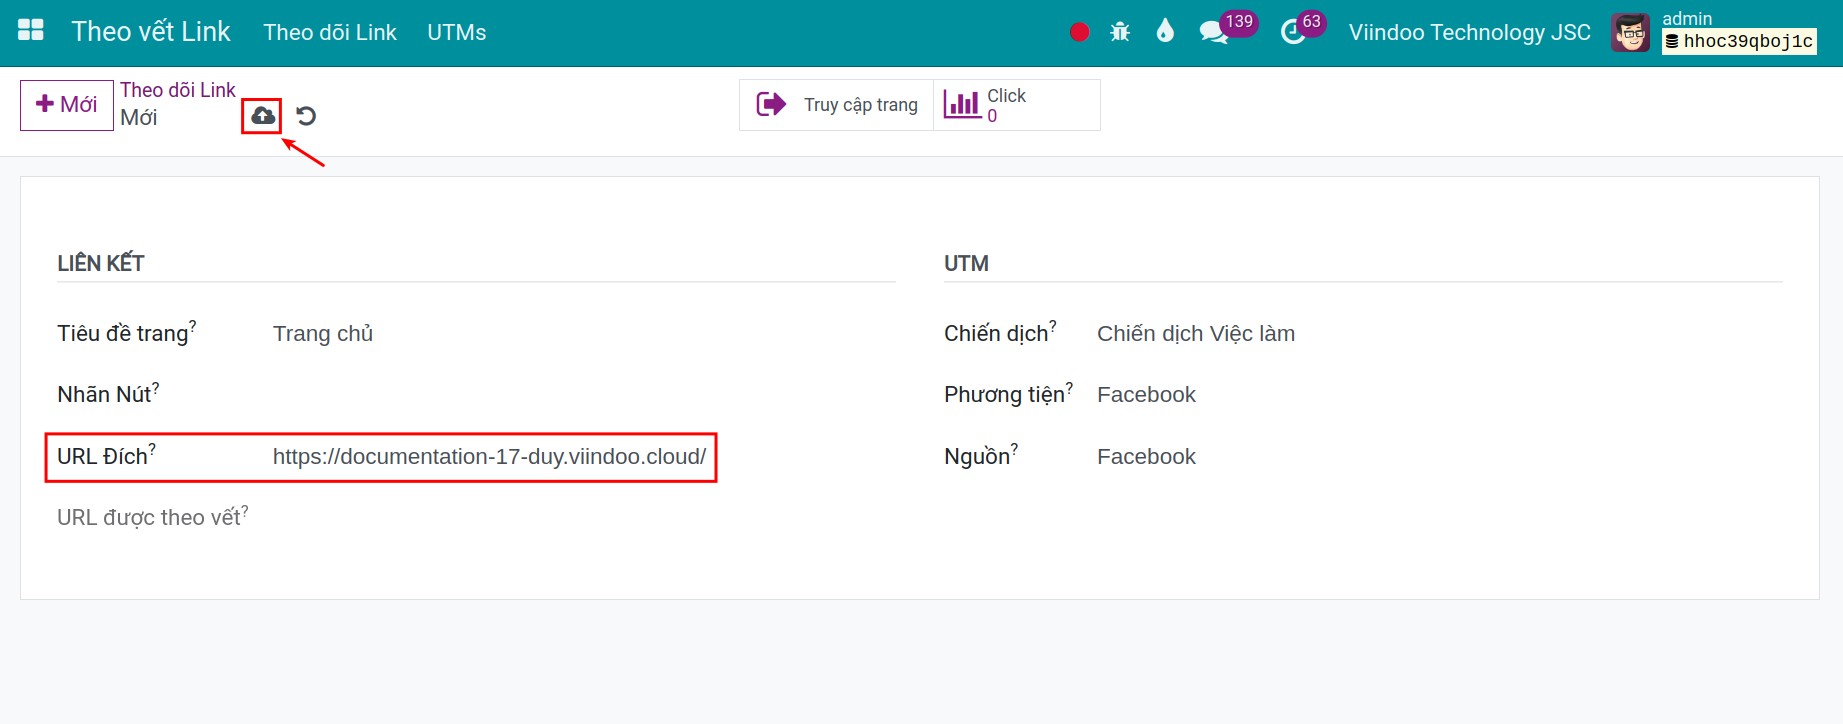The width and height of the screenshot is (1843, 724).
Task: Open the UTMs menu
Action: pyautogui.click(x=457, y=32)
